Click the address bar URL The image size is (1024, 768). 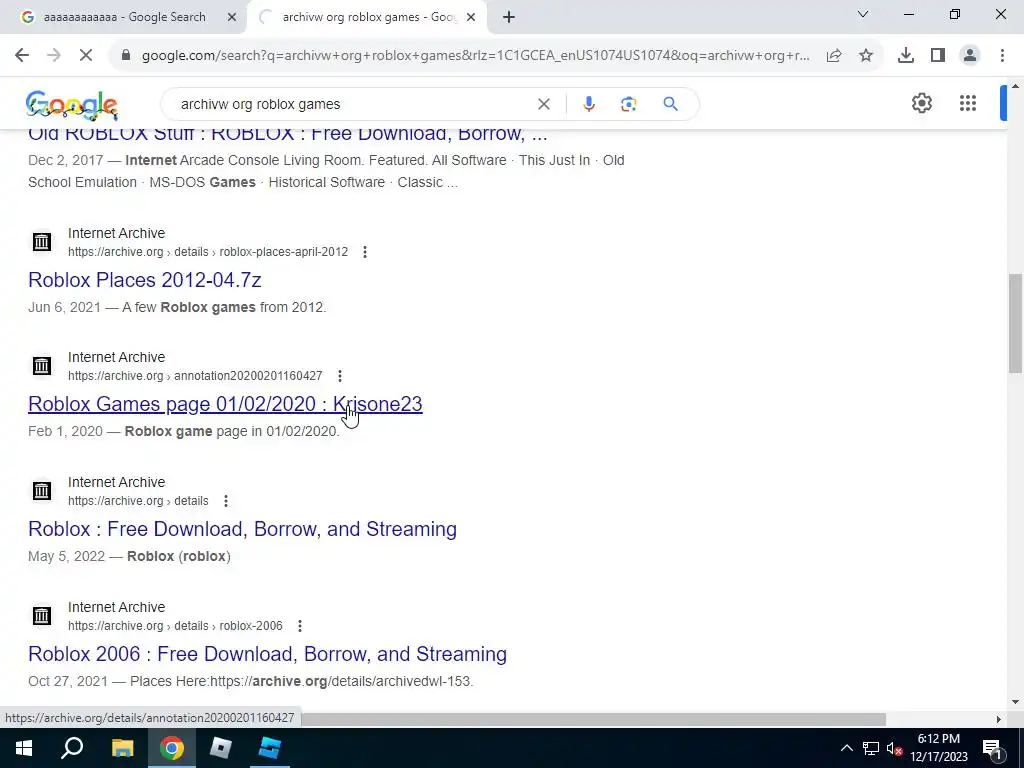[475, 56]
